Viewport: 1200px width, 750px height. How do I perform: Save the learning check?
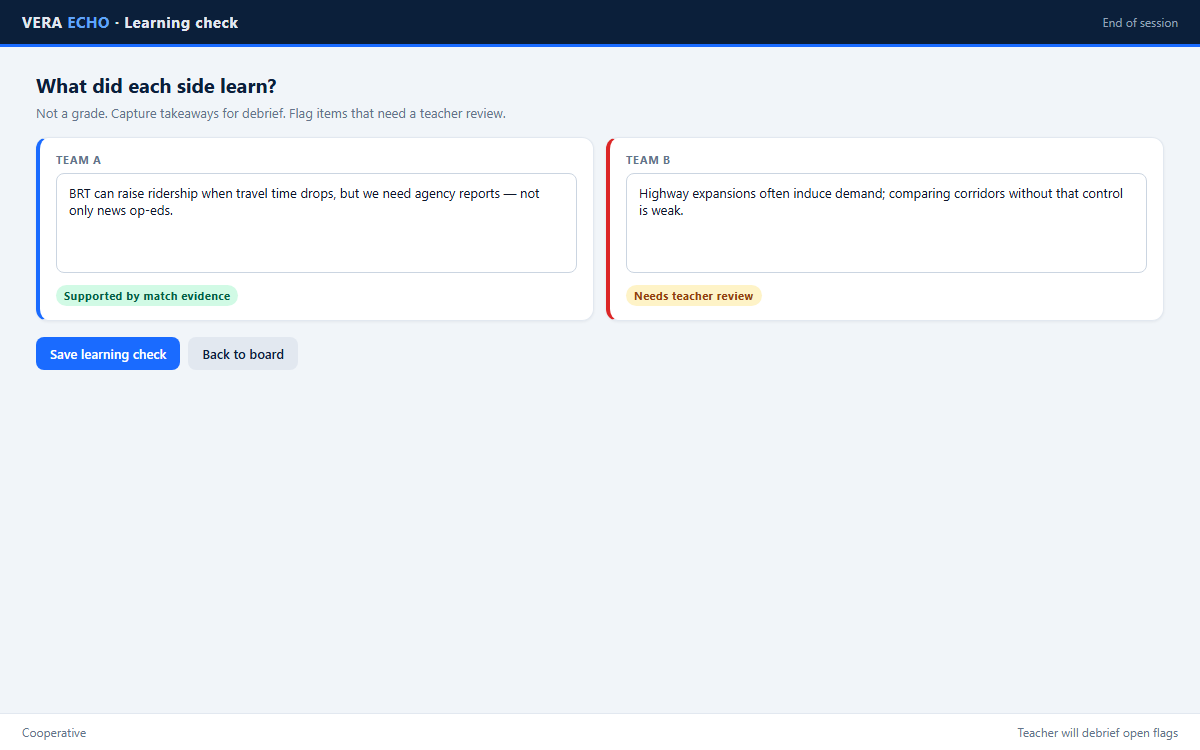pos(108,354)
